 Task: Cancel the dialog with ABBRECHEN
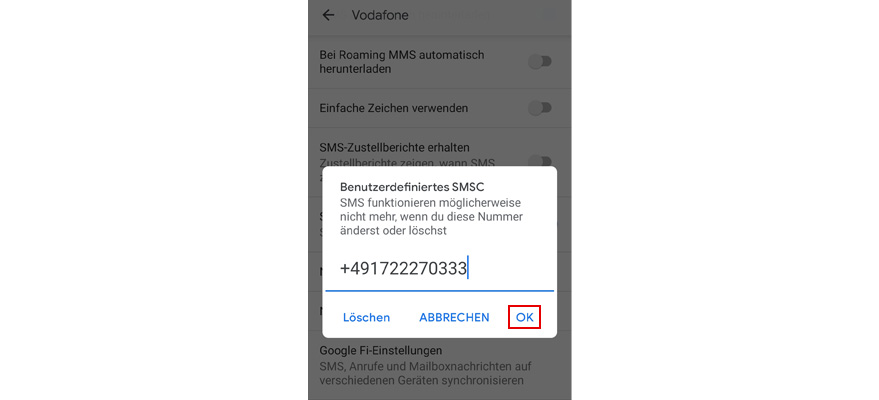pyautogui.click(x=454, y=318)
